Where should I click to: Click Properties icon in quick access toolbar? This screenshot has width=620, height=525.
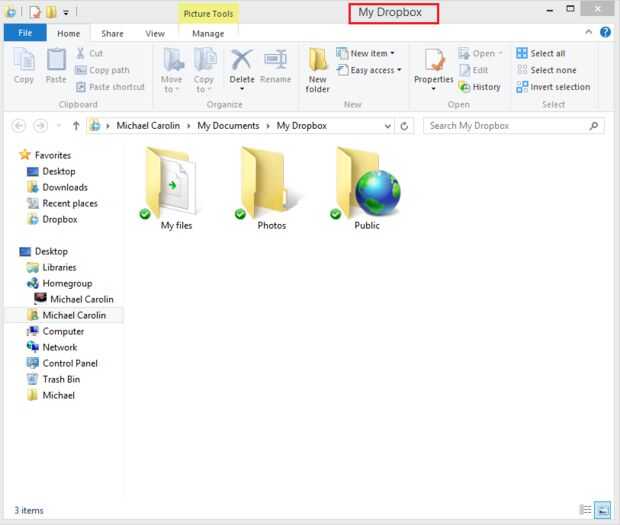point(35,12)
